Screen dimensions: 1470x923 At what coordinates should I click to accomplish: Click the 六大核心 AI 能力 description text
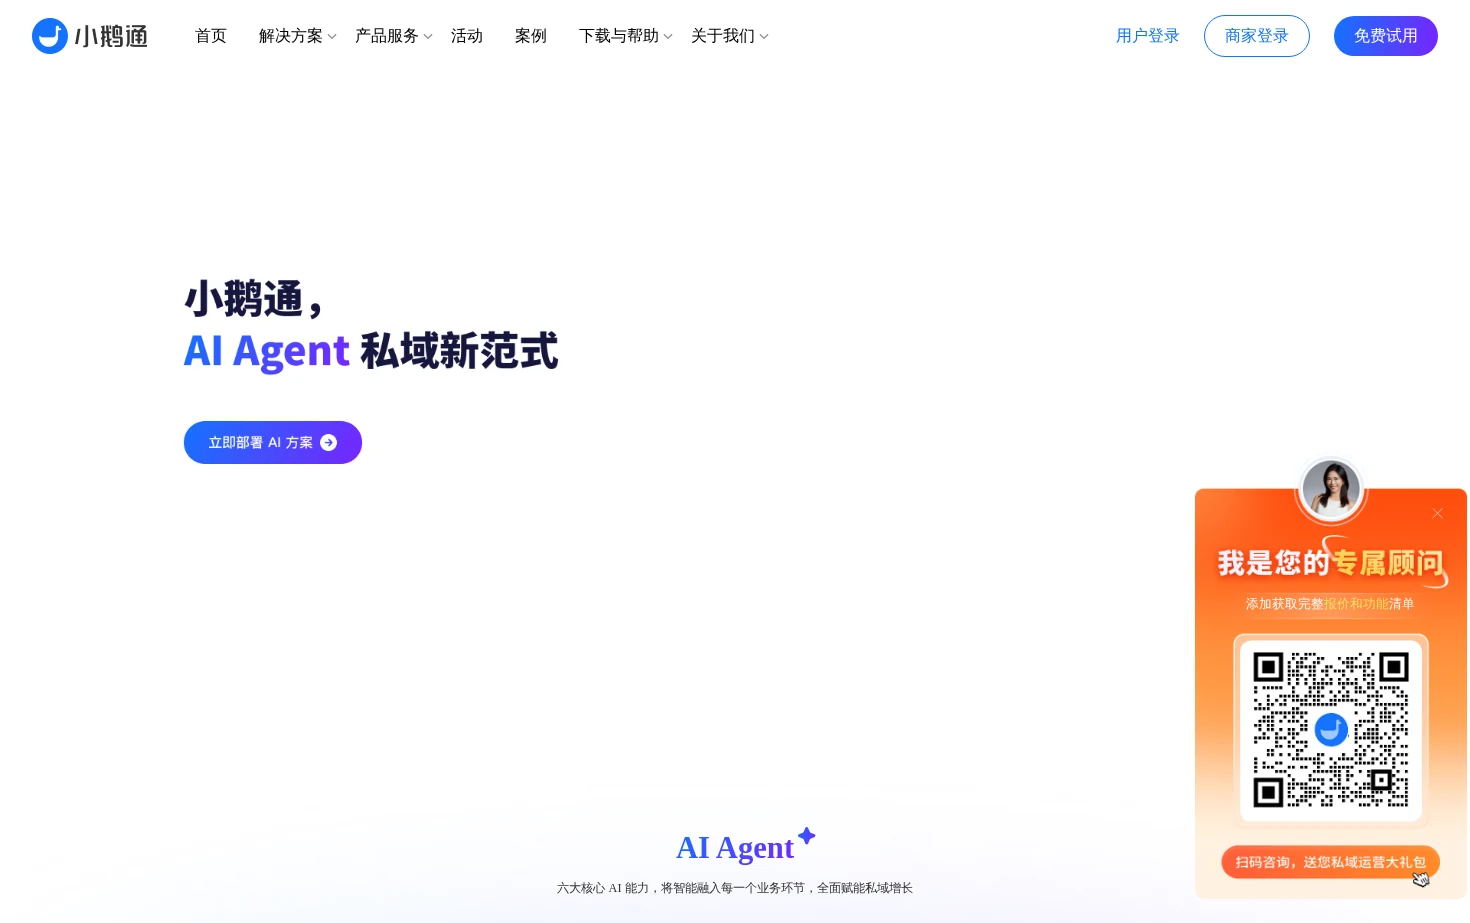pos(735,888)
